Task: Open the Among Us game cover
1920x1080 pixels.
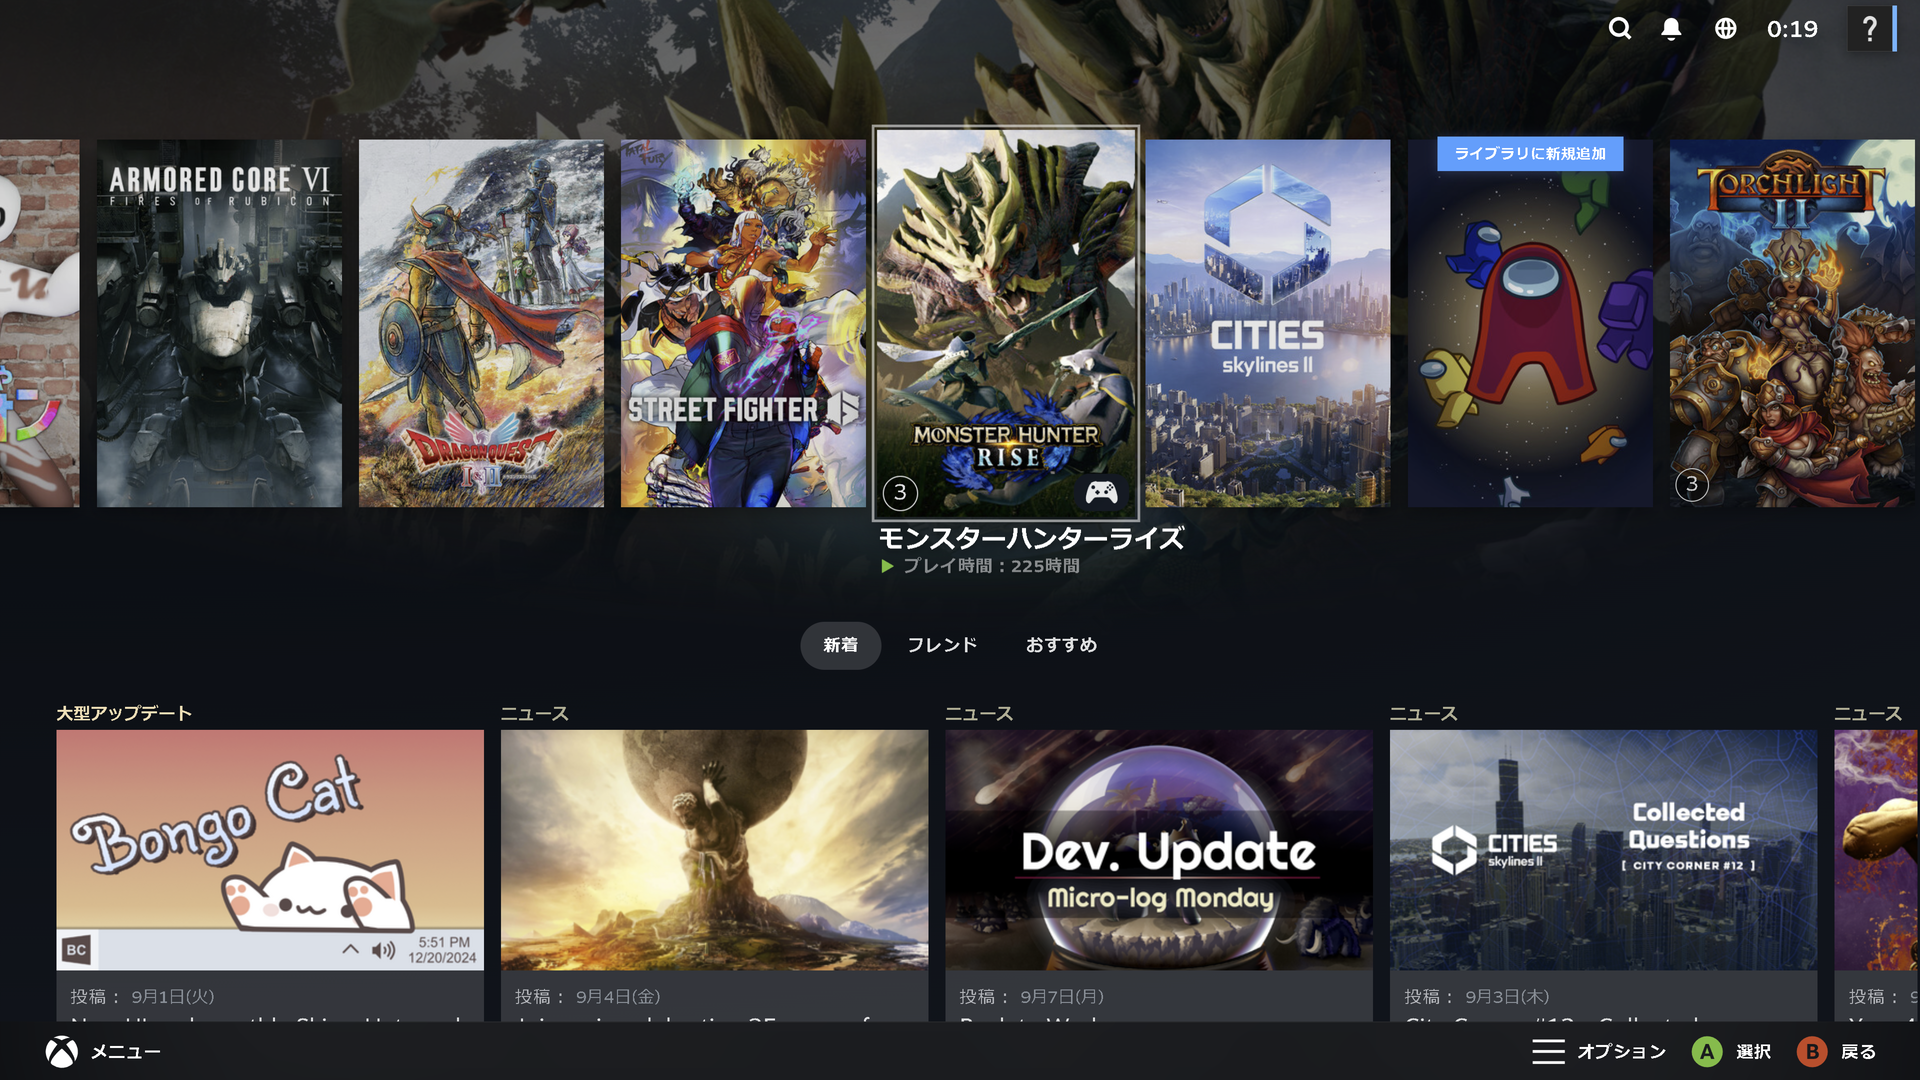Action: 1530,323
